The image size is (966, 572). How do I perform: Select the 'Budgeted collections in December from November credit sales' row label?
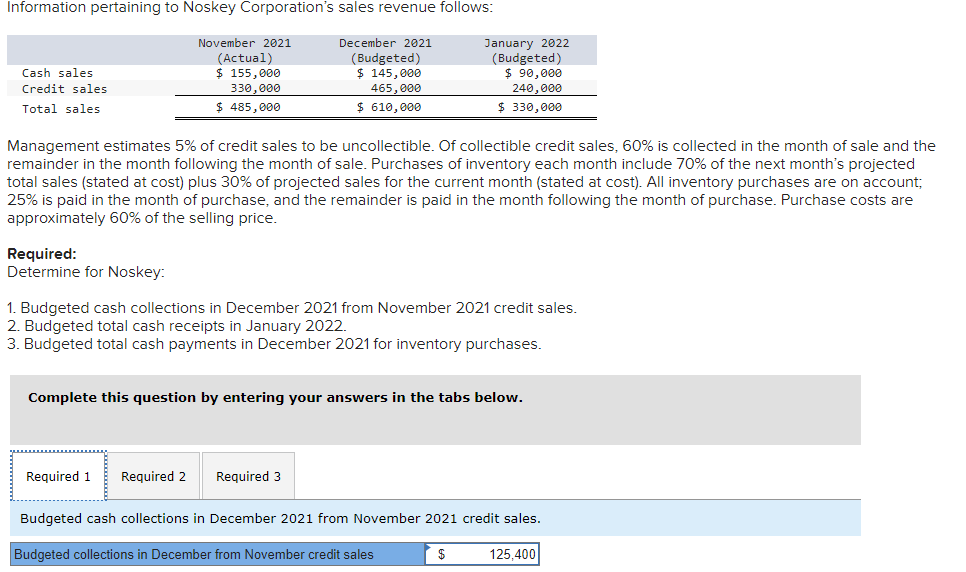point(217,554)
